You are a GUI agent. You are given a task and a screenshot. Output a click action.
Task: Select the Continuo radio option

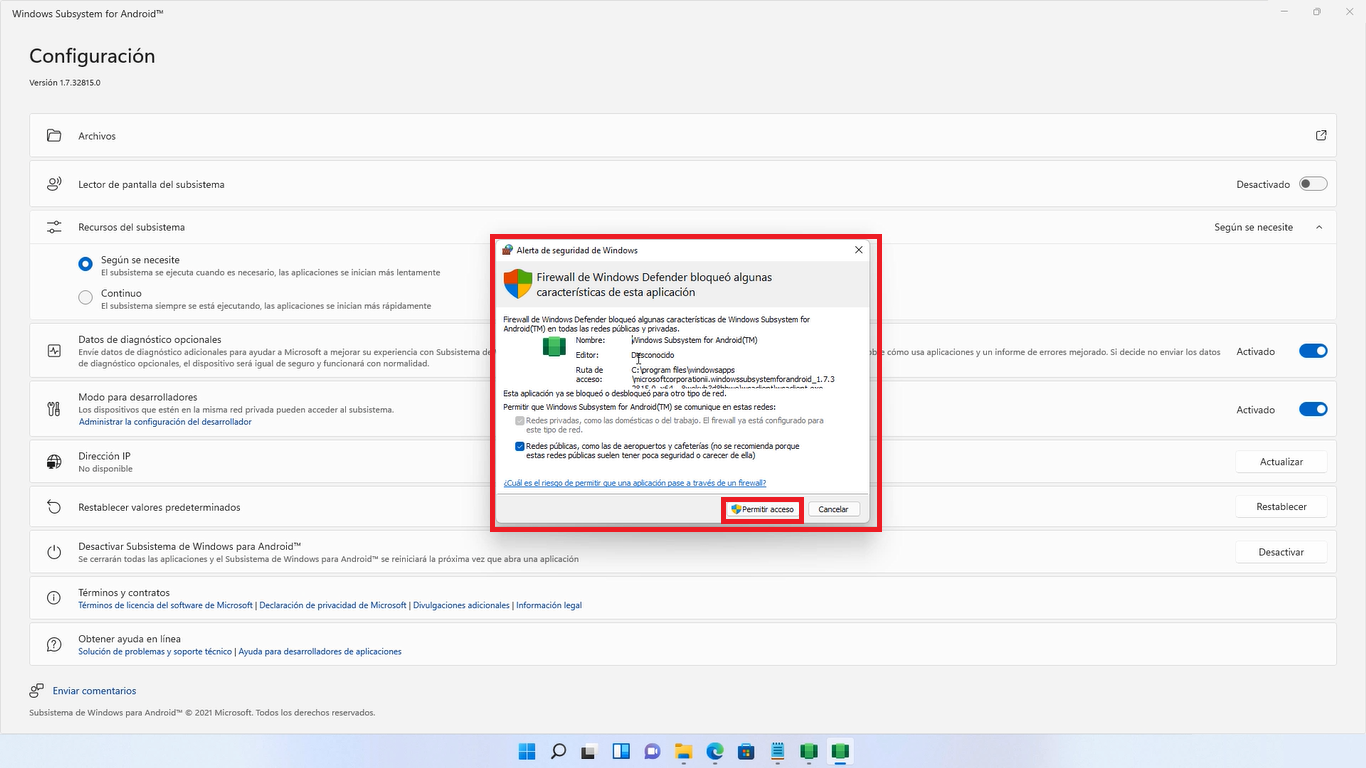coord(85,298)
